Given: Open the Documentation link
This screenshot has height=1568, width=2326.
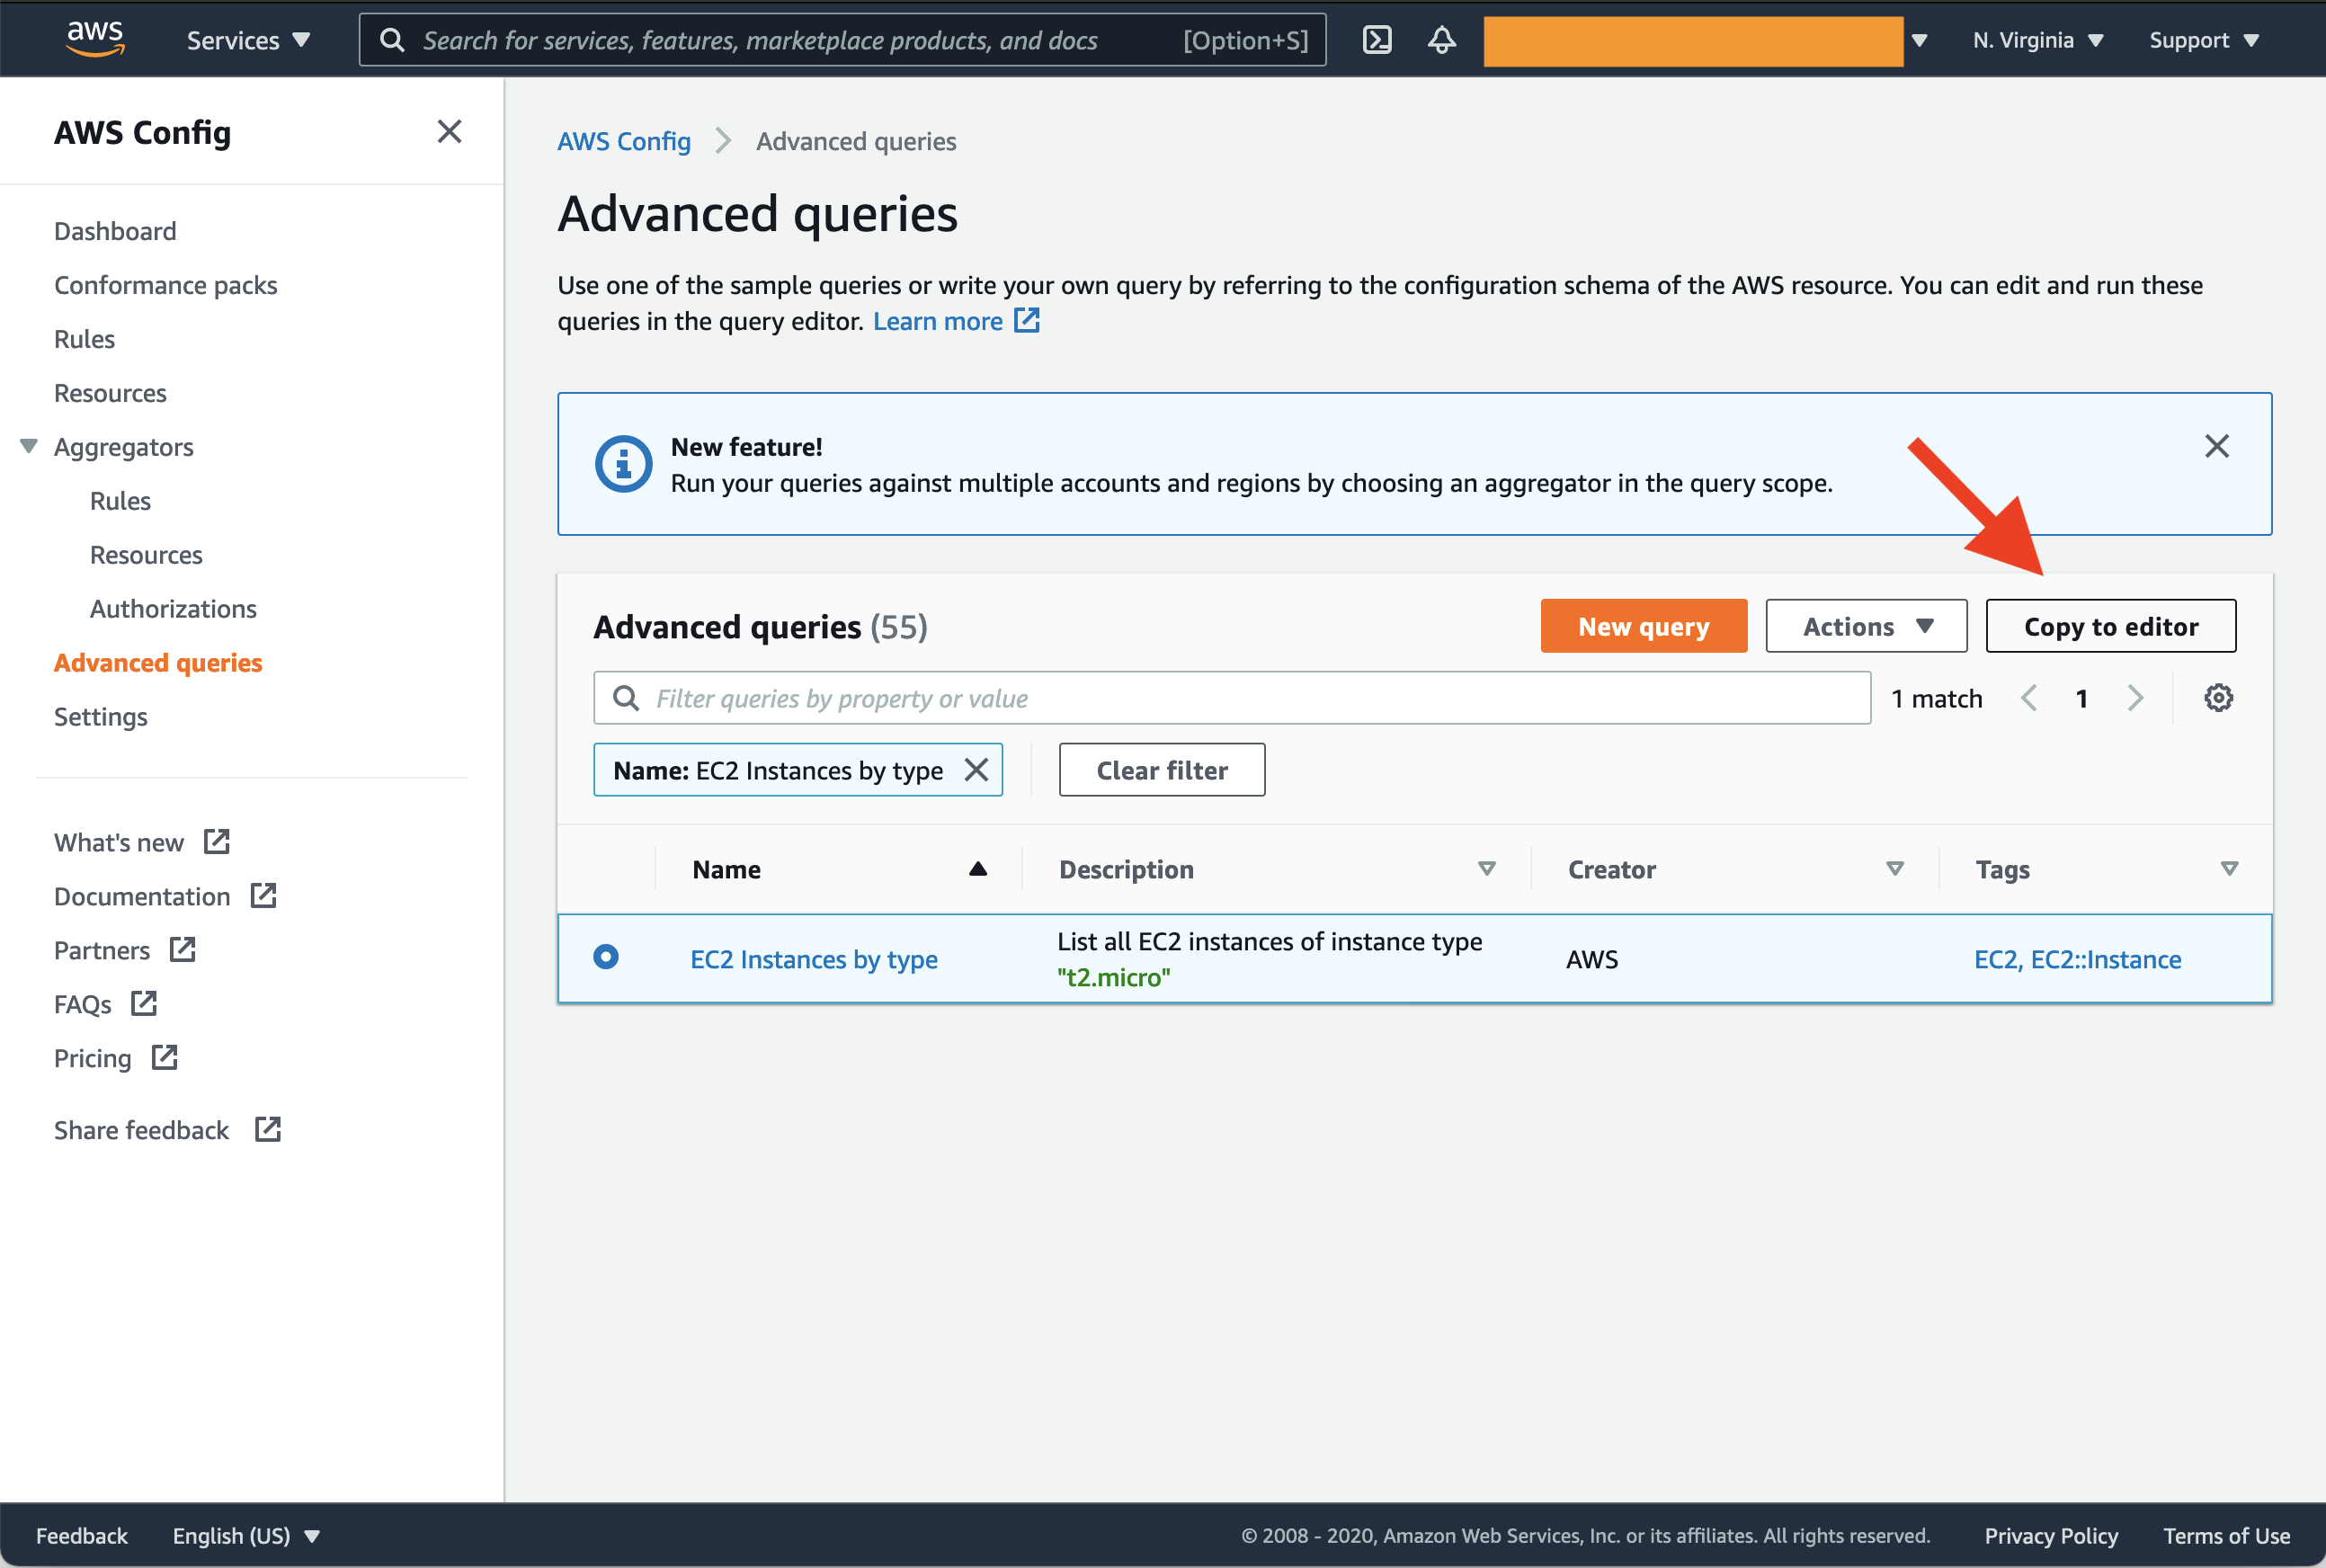Looking at the screenshot, I should click(142, 897).
